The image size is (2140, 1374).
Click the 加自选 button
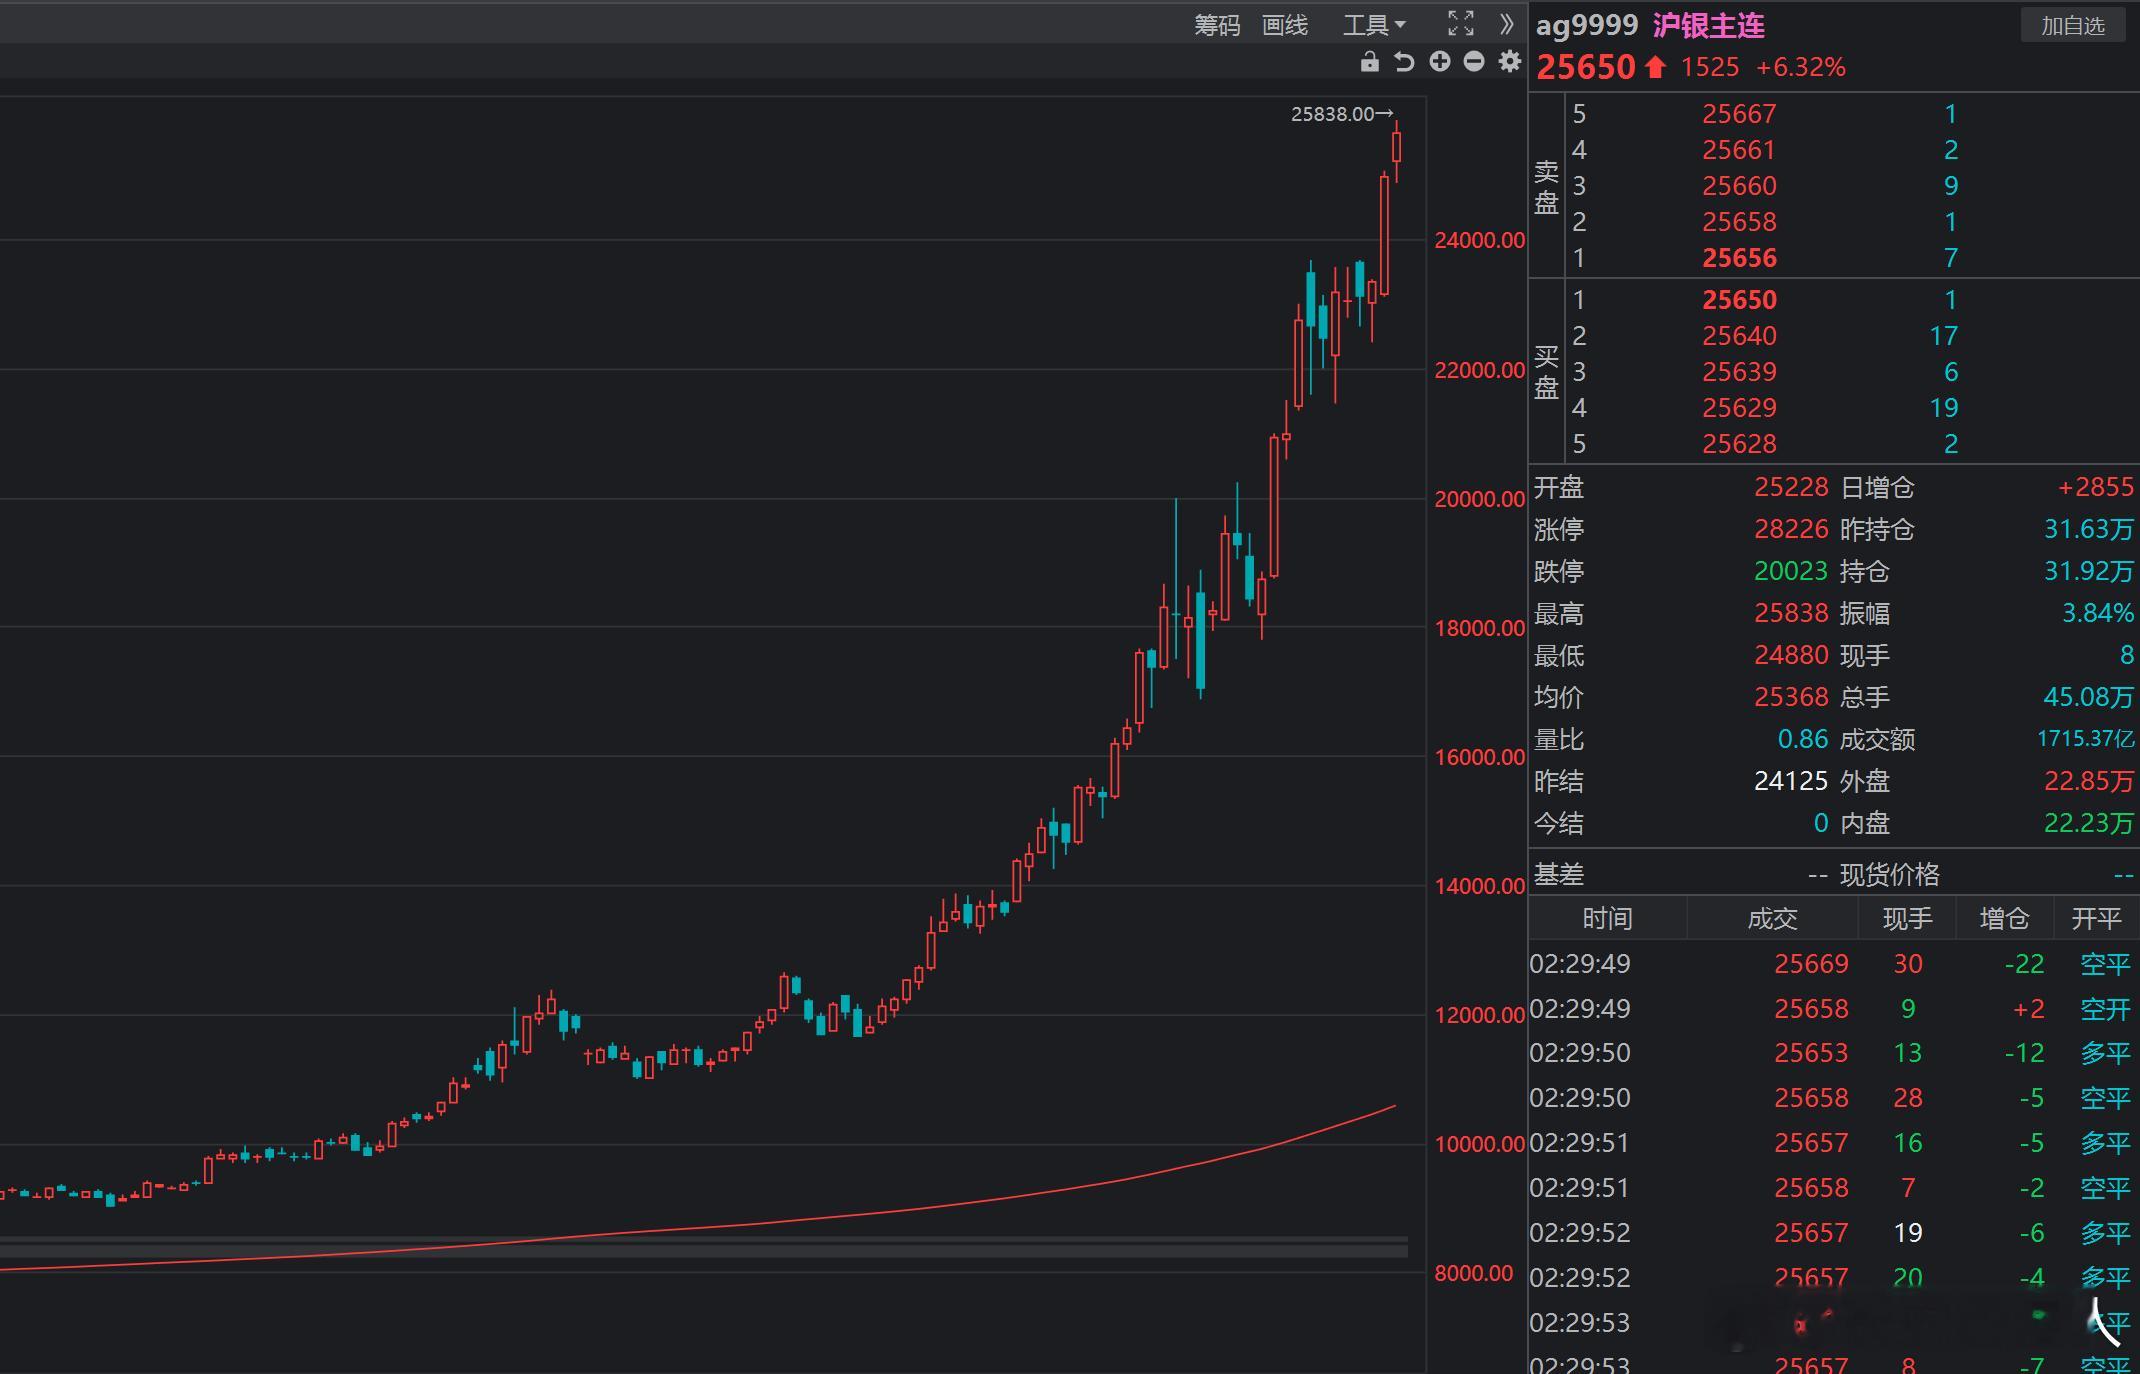coord(2072,25)
